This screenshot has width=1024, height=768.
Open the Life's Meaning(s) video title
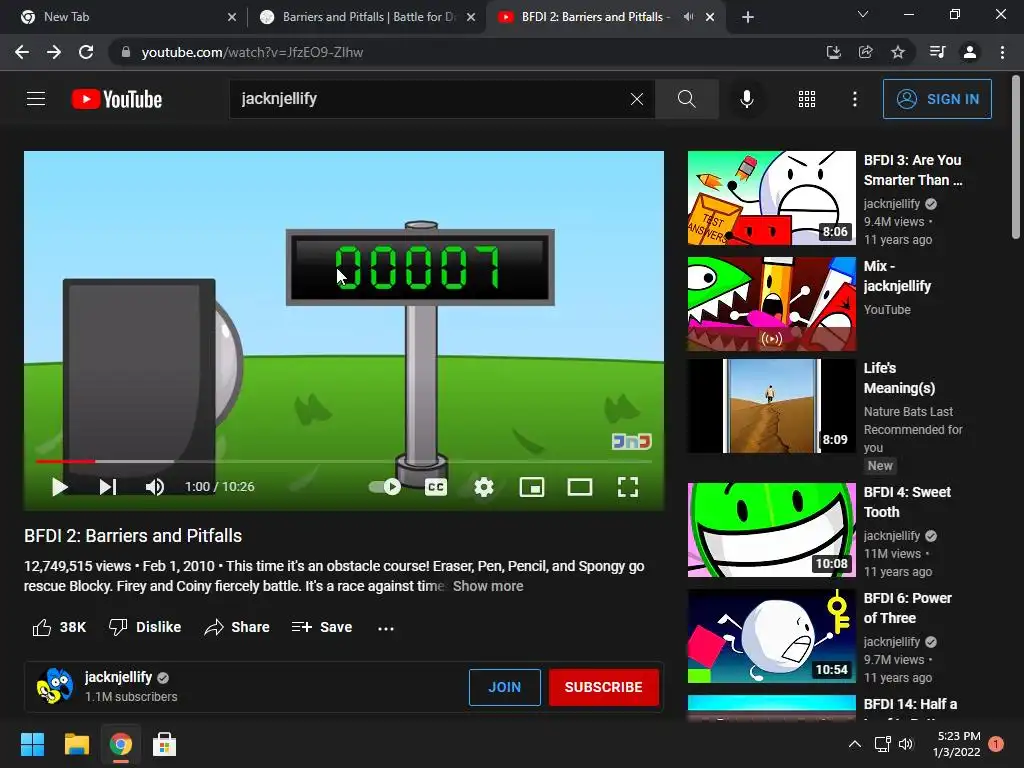899,378
